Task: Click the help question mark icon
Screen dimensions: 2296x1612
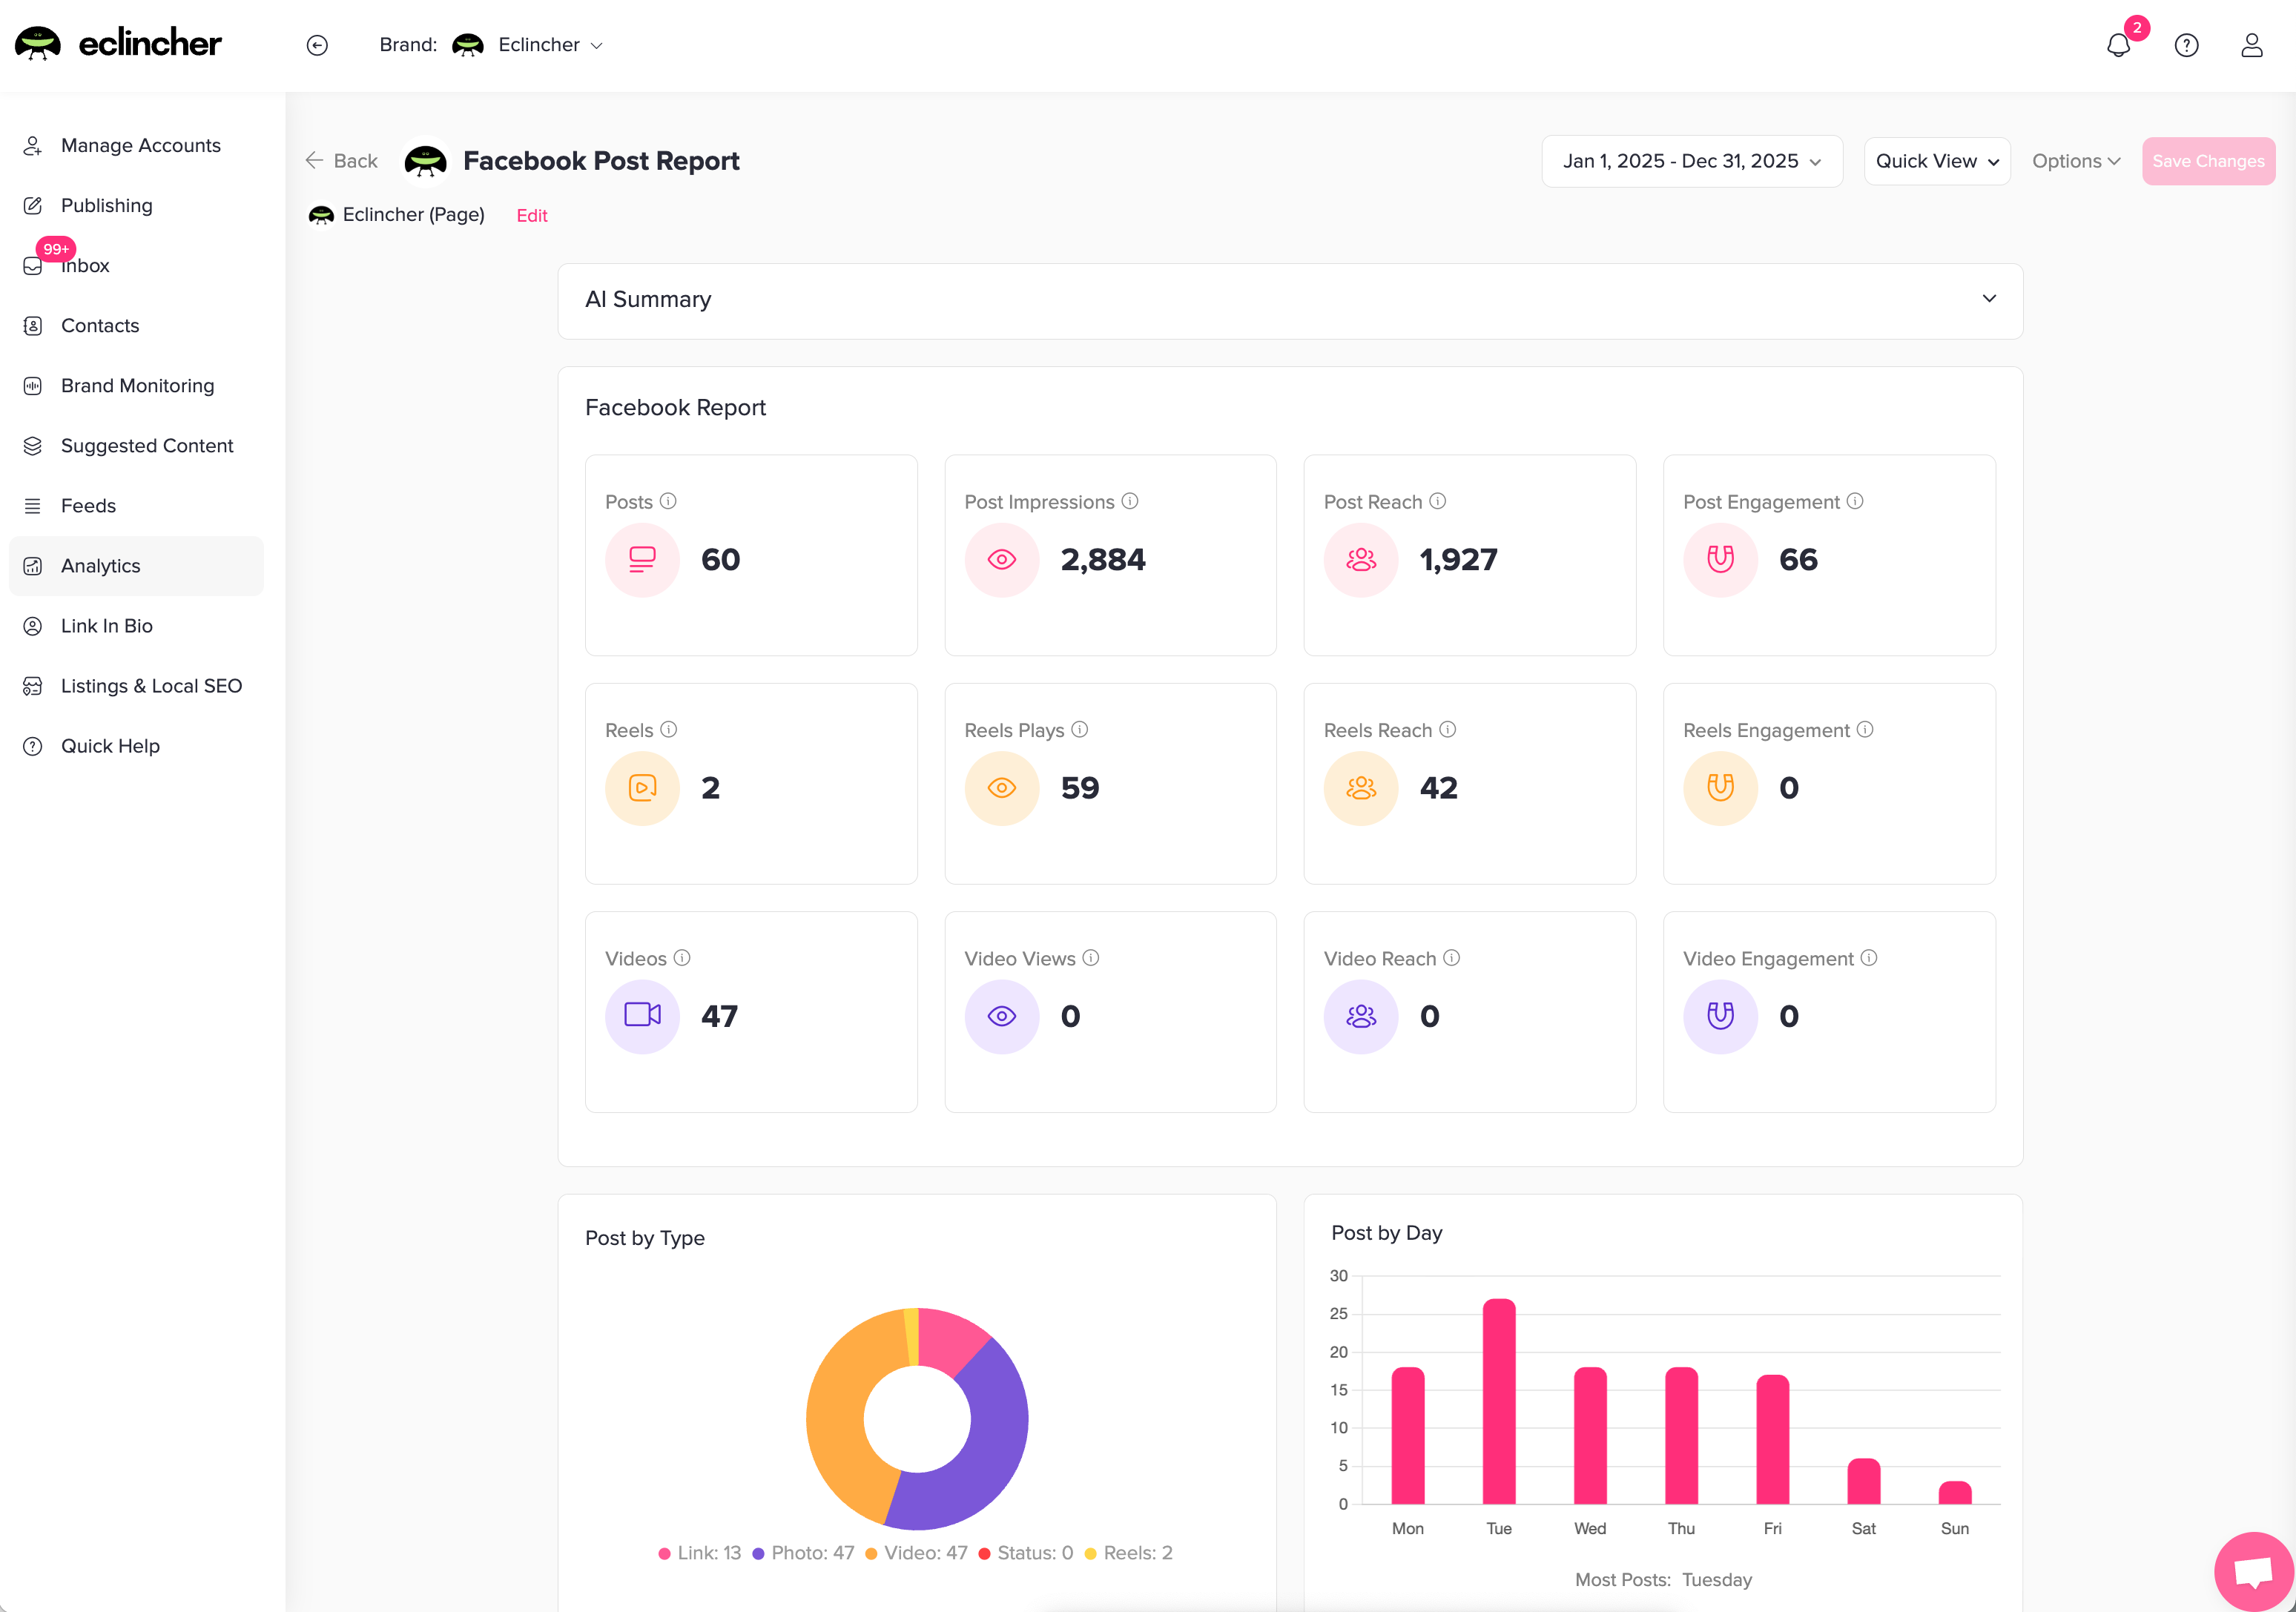Action: coord(2186,45)
